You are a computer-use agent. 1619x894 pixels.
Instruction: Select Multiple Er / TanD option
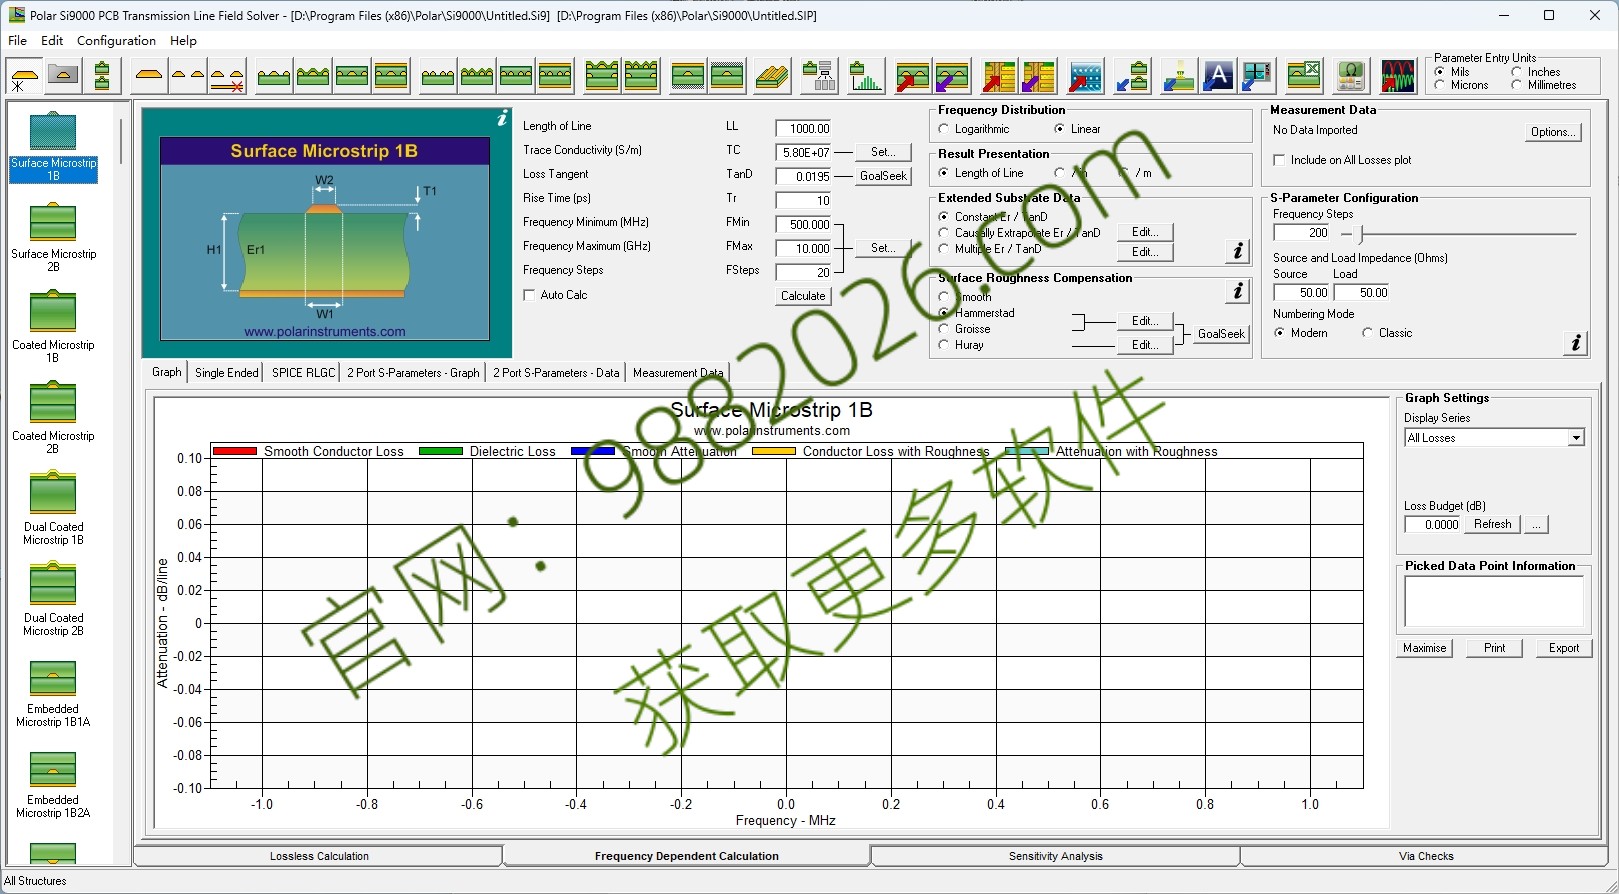pos(944,249)
